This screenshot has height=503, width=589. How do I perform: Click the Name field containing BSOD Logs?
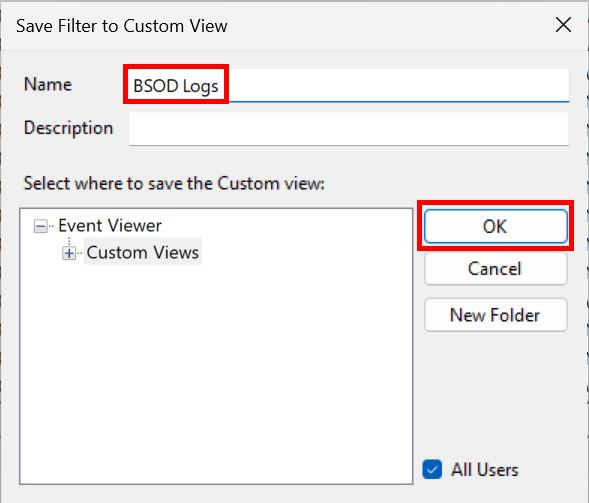point(349,86)
